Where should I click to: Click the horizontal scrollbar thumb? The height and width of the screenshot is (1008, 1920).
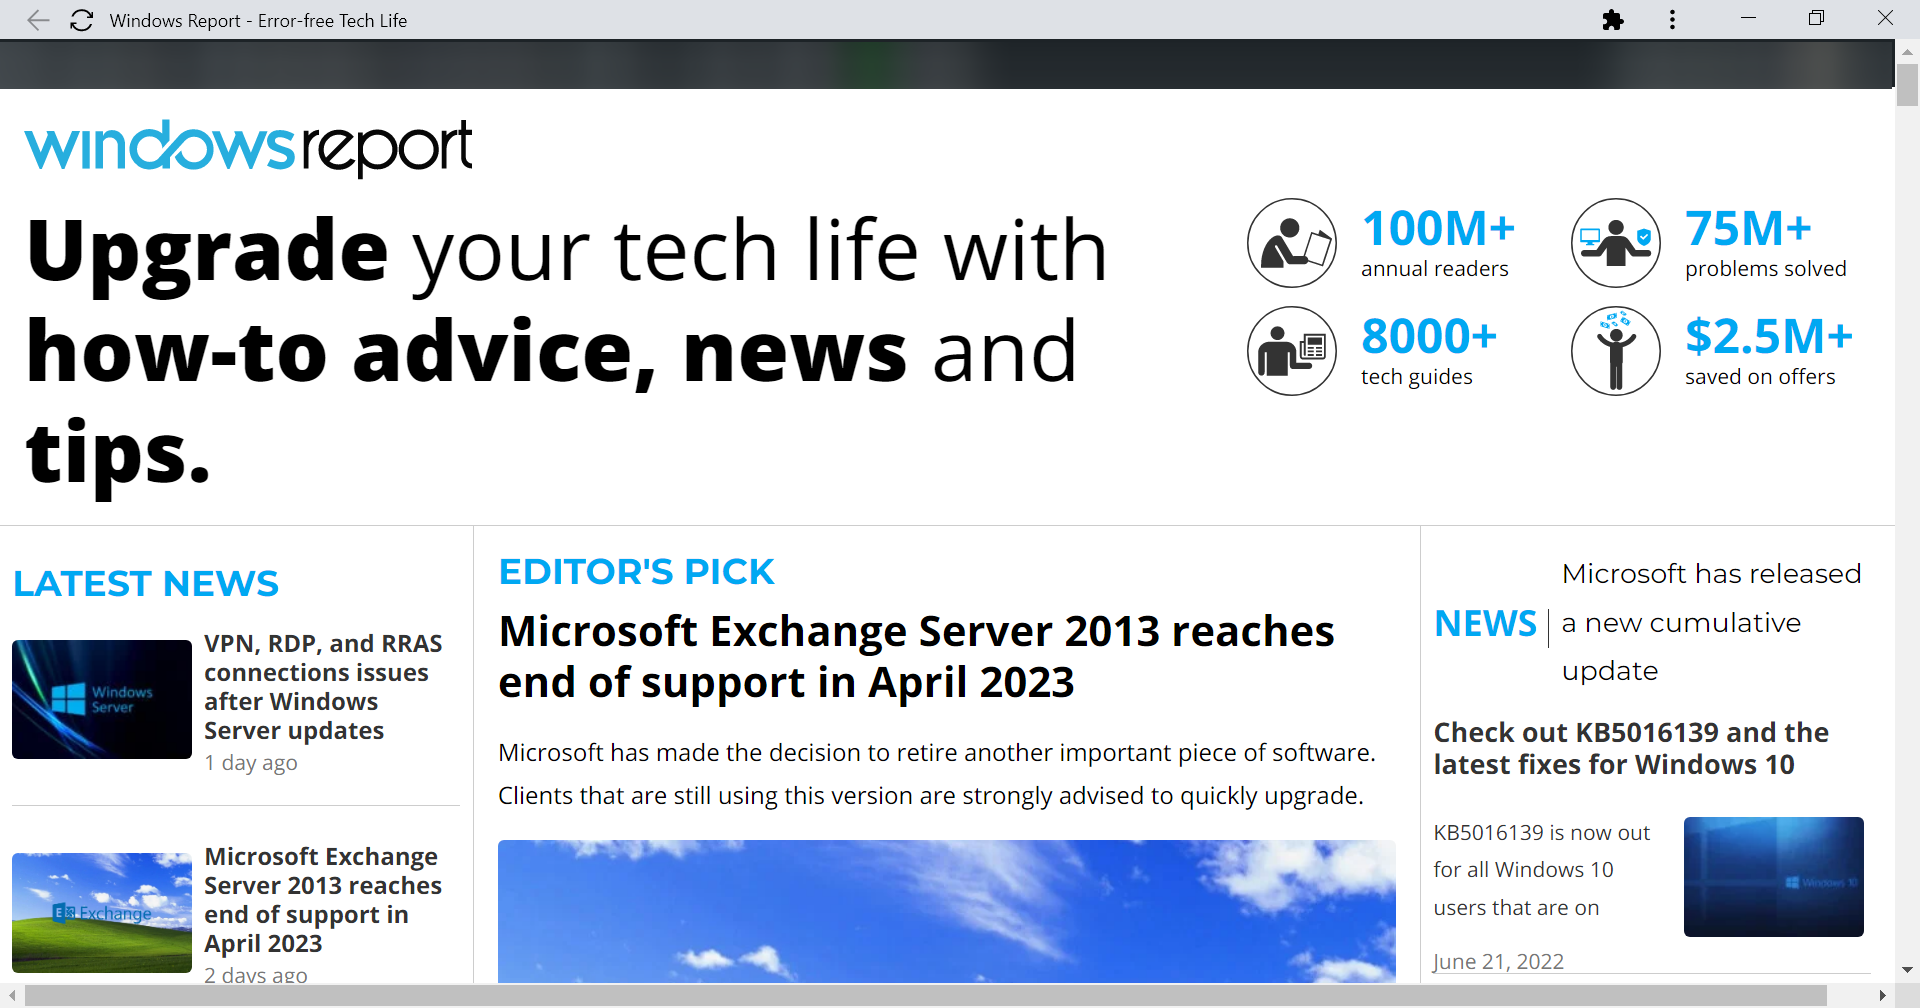[926, 996]
